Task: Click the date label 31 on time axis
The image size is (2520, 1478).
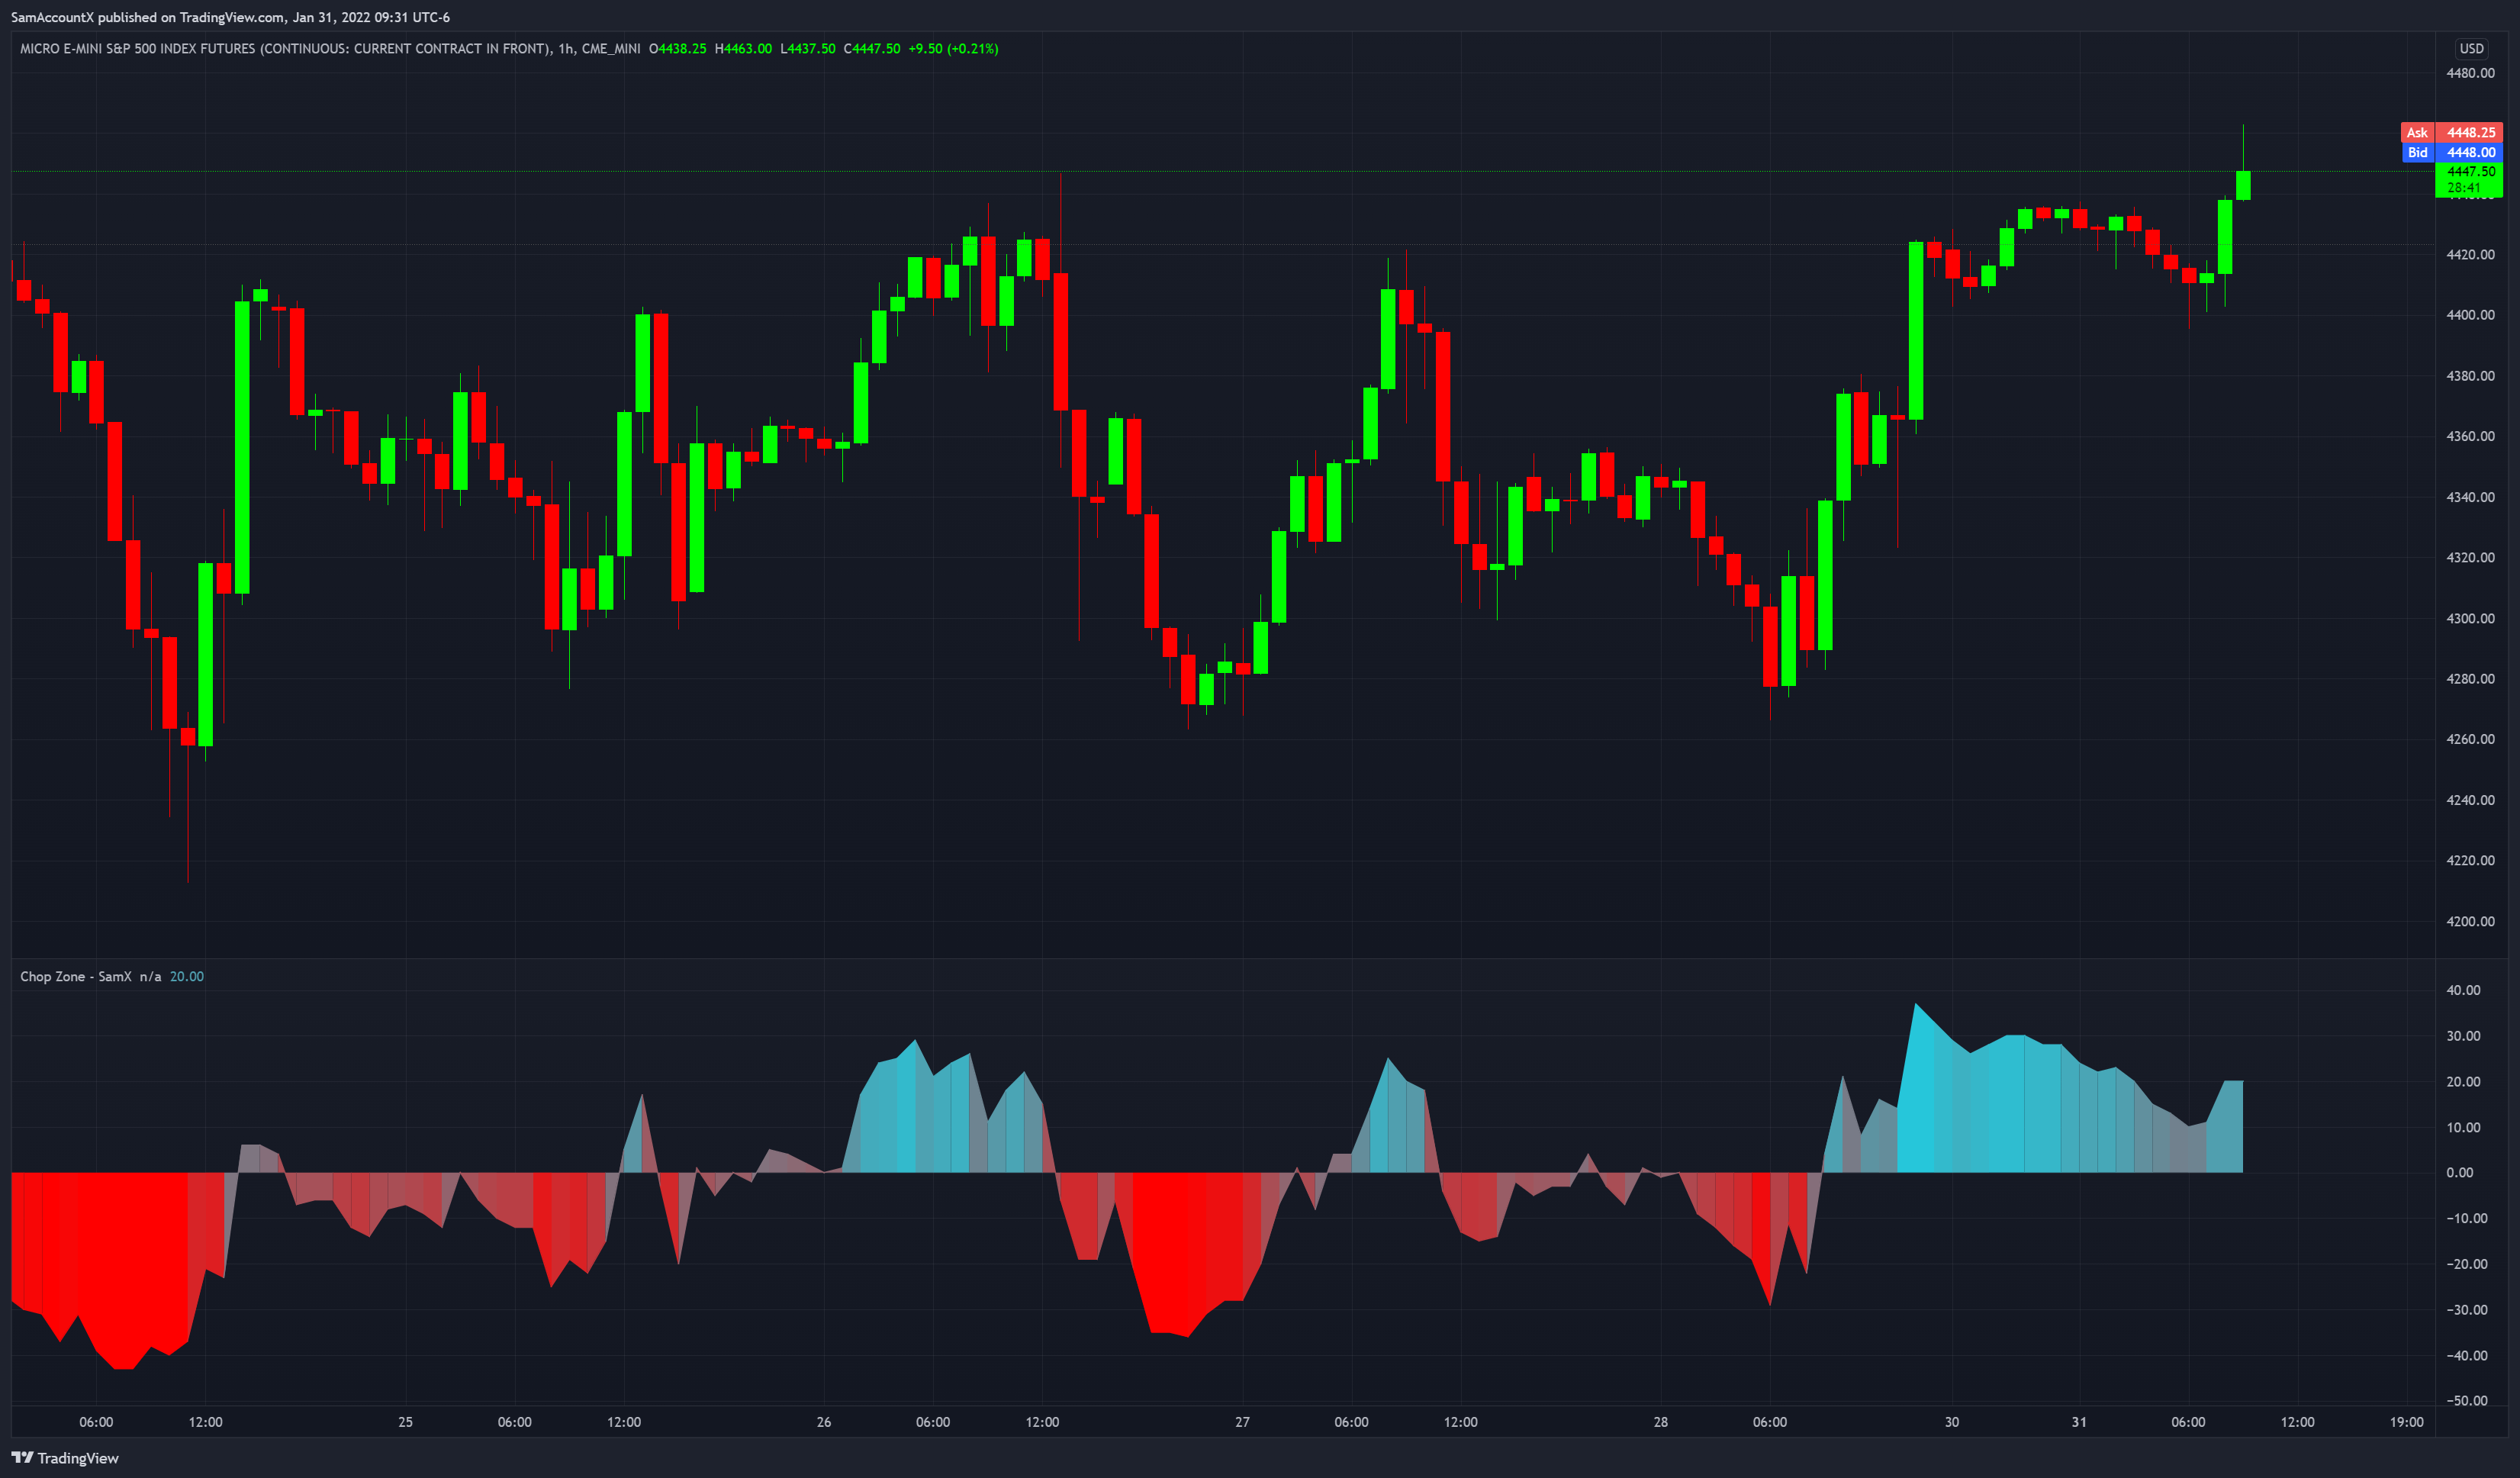Action: (2079, 1422)
